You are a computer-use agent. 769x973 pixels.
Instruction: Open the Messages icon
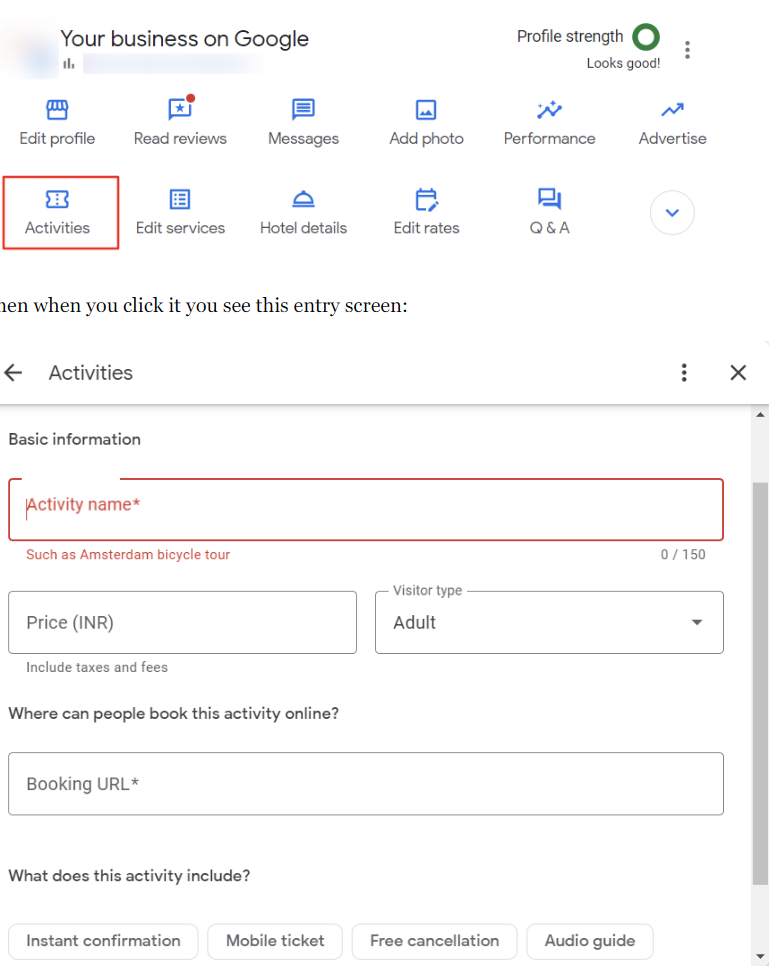coord(303,110)
